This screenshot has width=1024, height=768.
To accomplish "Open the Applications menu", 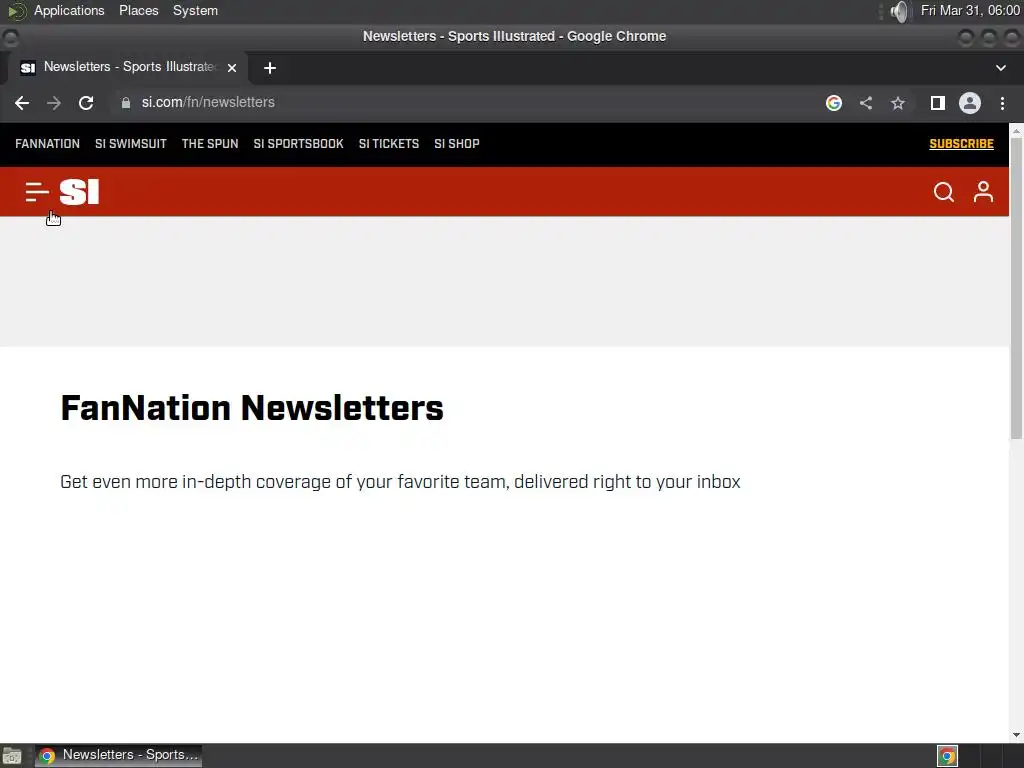I will 69,11.
